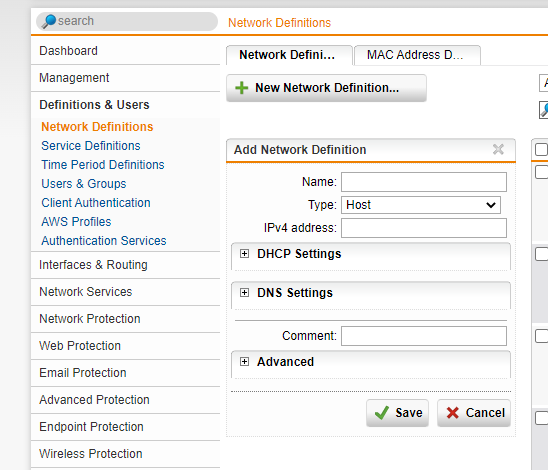Click the green checkmark Save icon
Image resolution: width=548 pixels, height=470 pixels.
(382, 413)
